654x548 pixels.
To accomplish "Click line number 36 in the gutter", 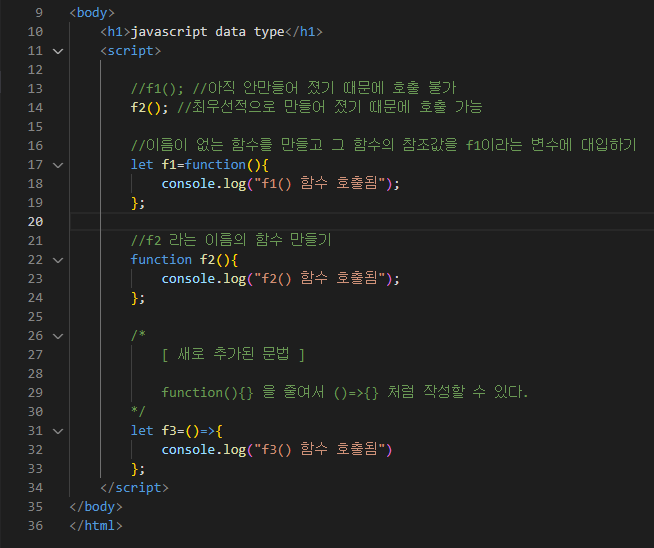I will 35,525.
